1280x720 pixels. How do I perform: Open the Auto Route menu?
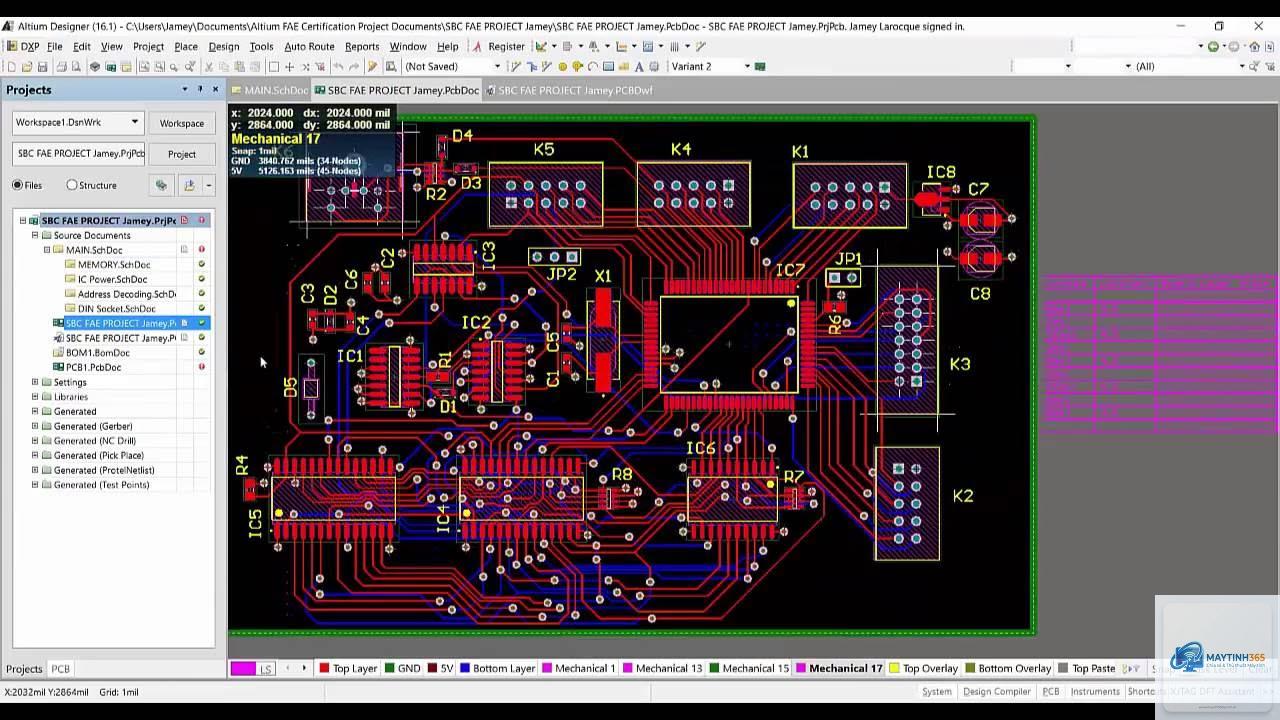[x=309, y=46]
